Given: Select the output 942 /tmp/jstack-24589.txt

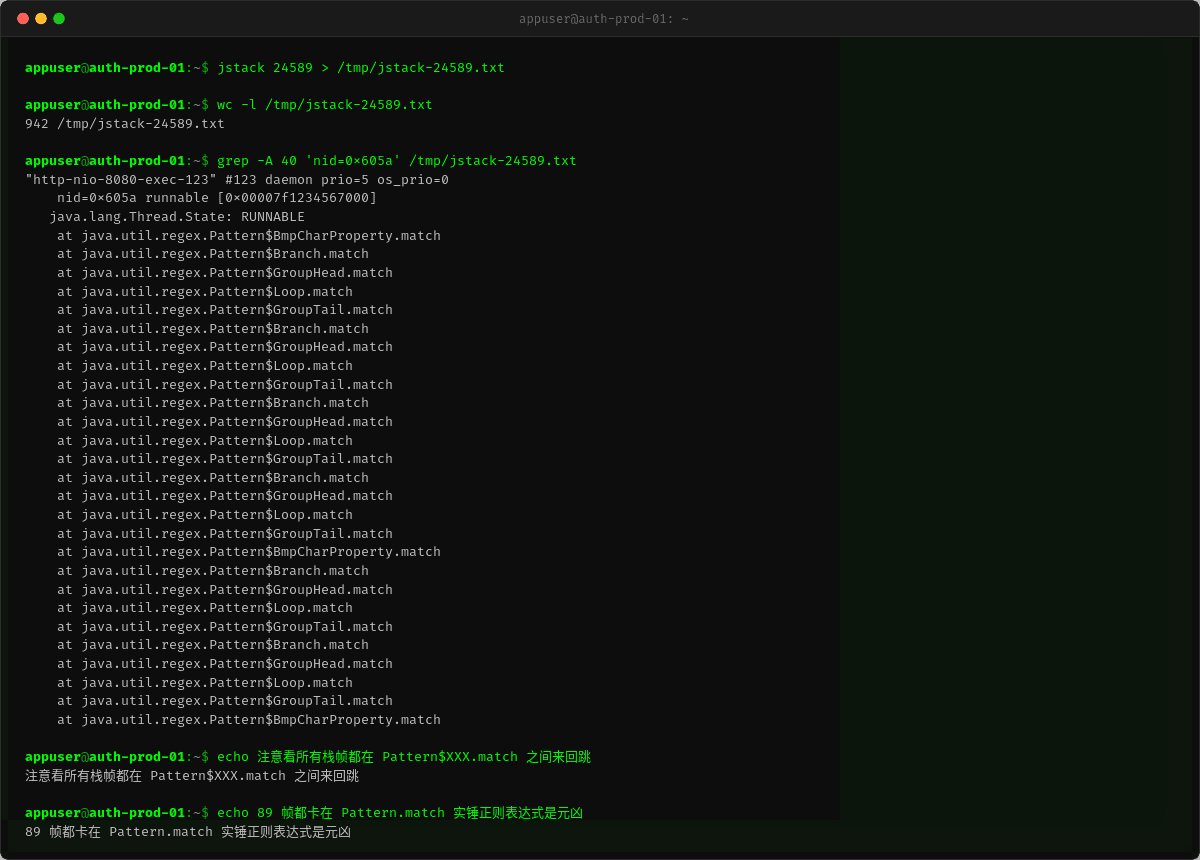Looking at the screenshot, I should (125, 124).
